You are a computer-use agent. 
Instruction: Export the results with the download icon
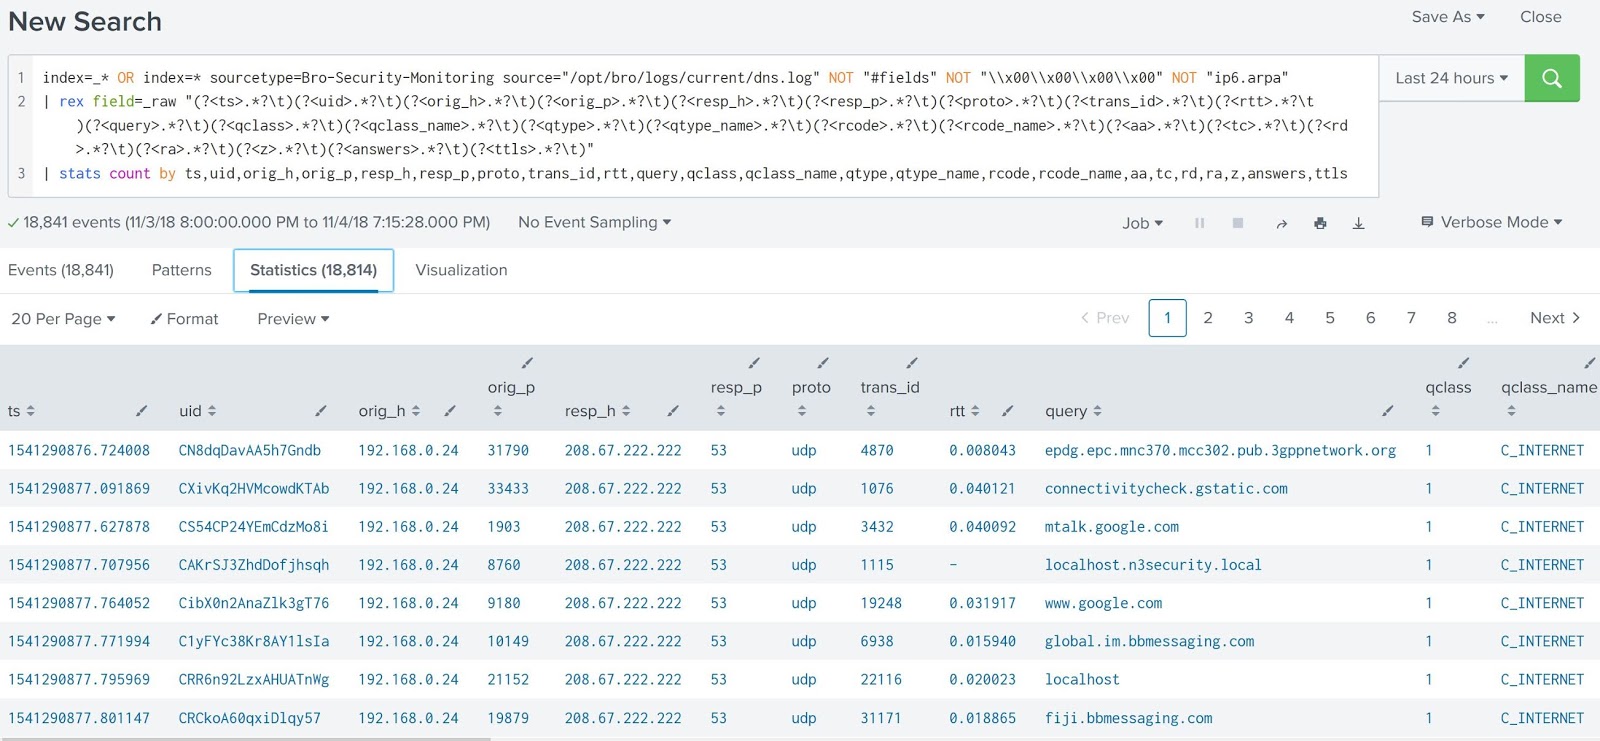click(1358, 223)
